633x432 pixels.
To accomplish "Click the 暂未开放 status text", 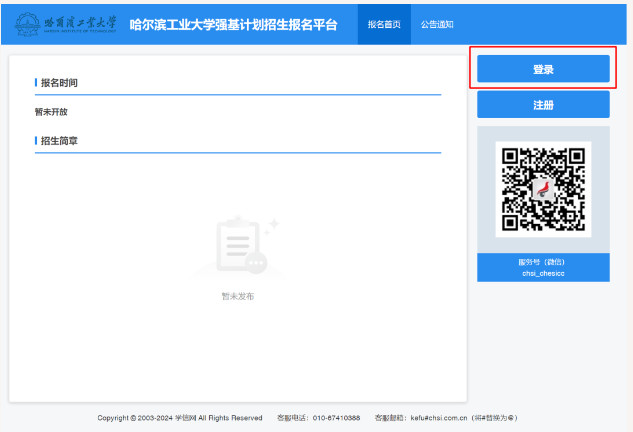I will pyautogui.click(x=51, y=112).
